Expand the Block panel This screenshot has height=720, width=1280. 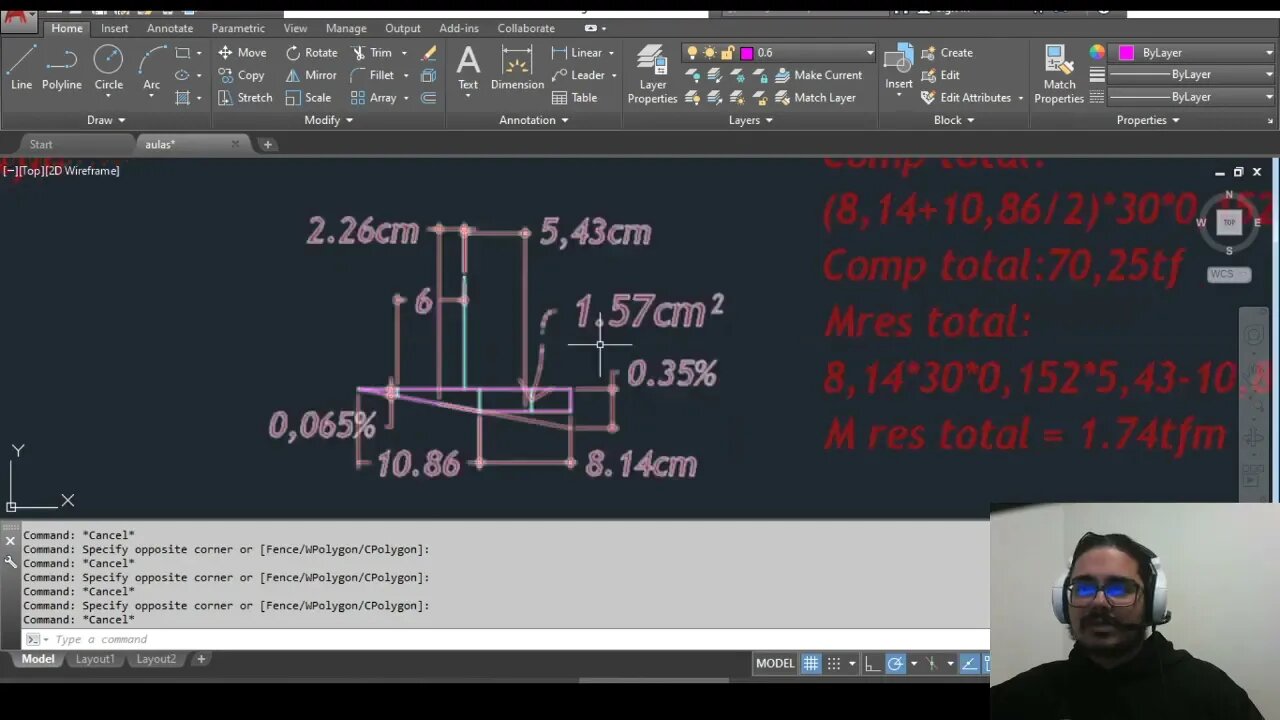(x=954, y=120)
